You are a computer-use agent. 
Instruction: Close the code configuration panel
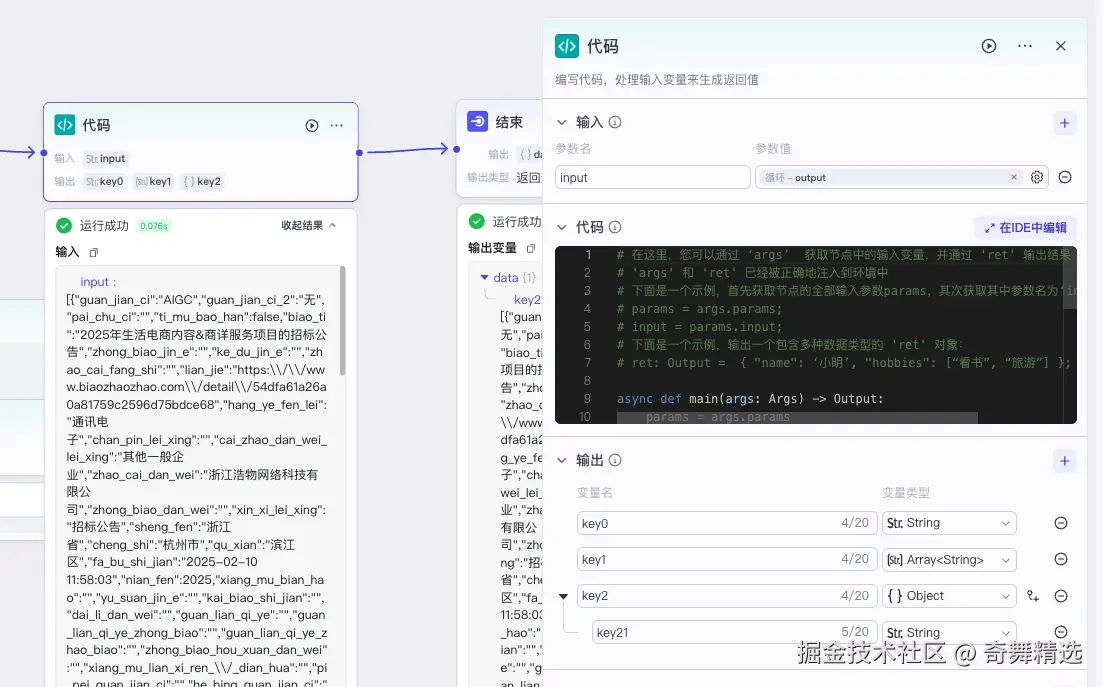1061,46
